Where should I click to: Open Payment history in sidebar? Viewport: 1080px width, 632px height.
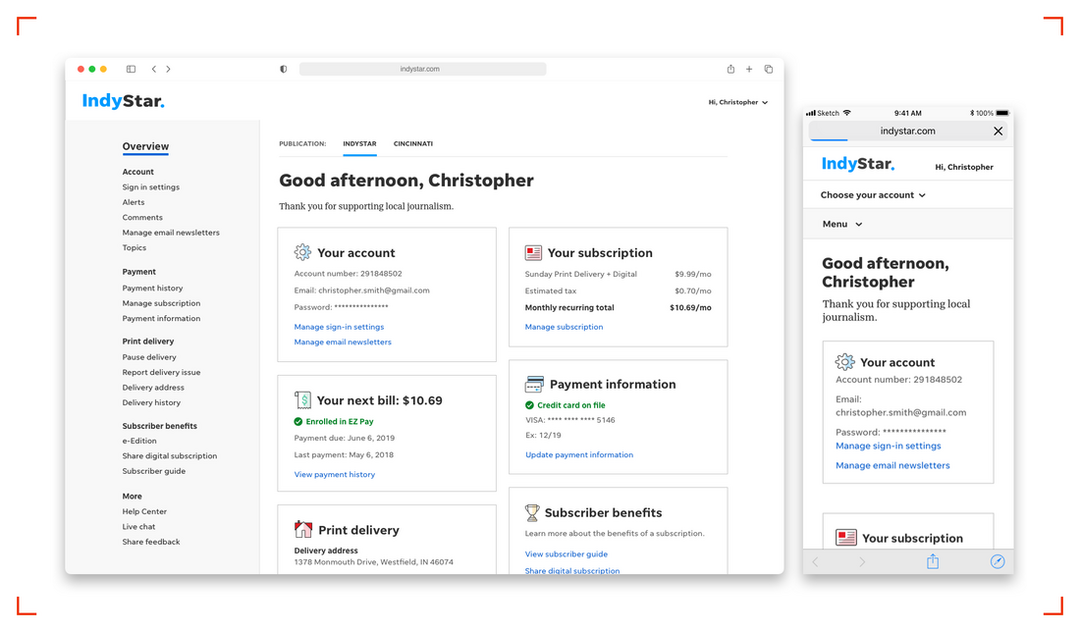click(152, 288)
